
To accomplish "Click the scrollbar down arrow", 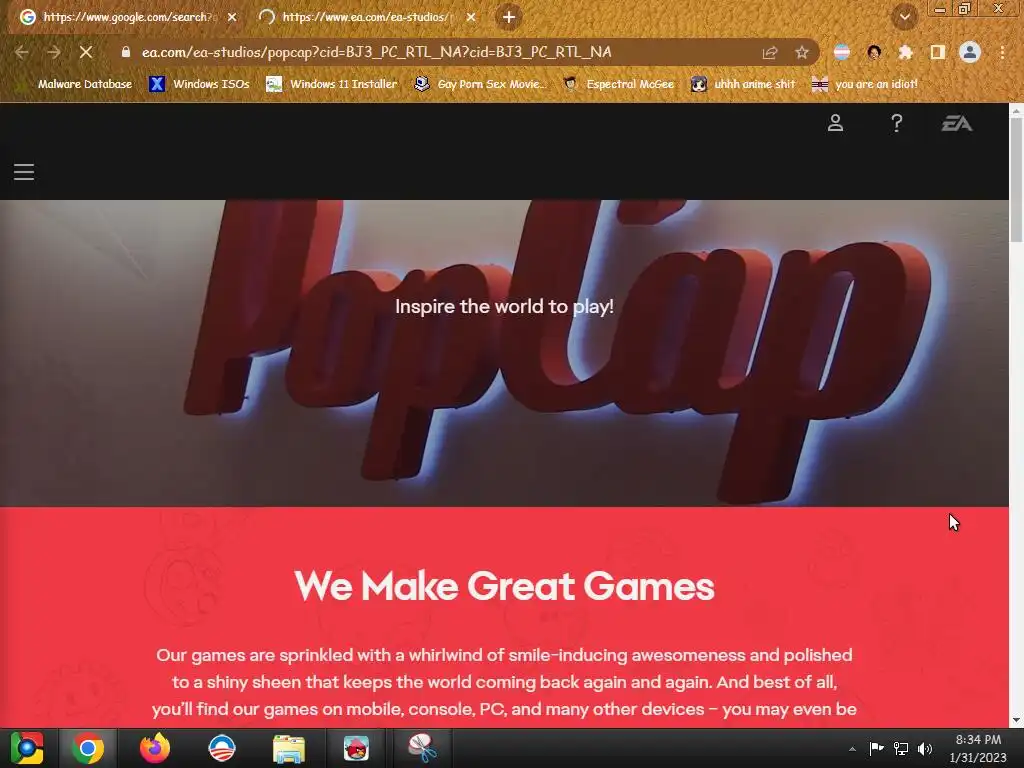I will [x=1016, y=721].
